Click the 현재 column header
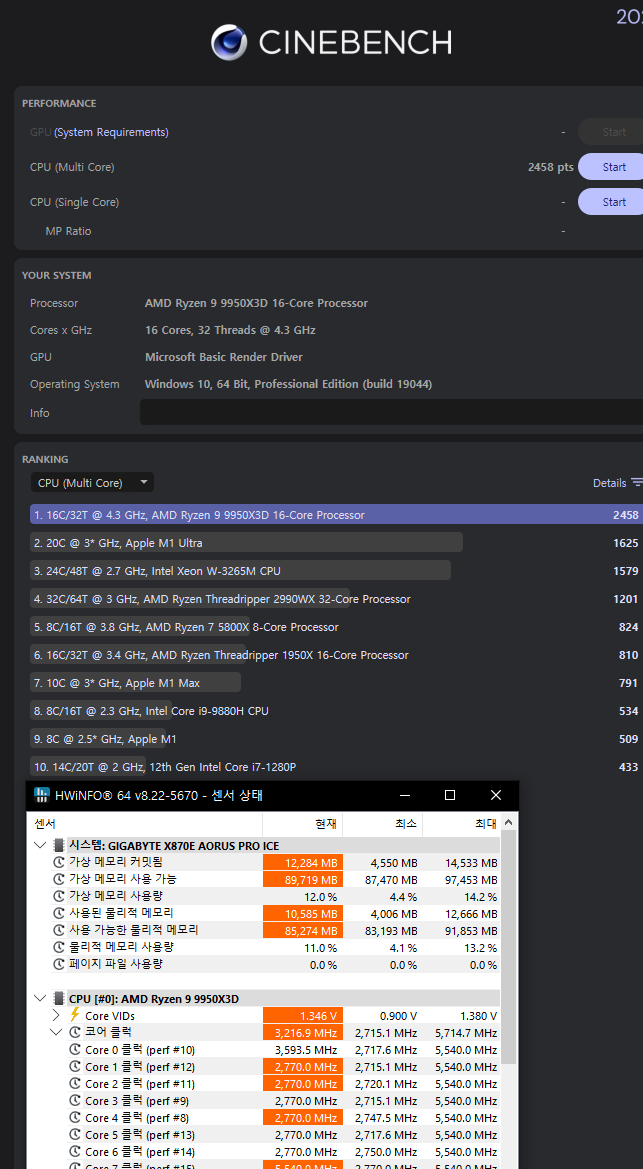 click(302, 824)
